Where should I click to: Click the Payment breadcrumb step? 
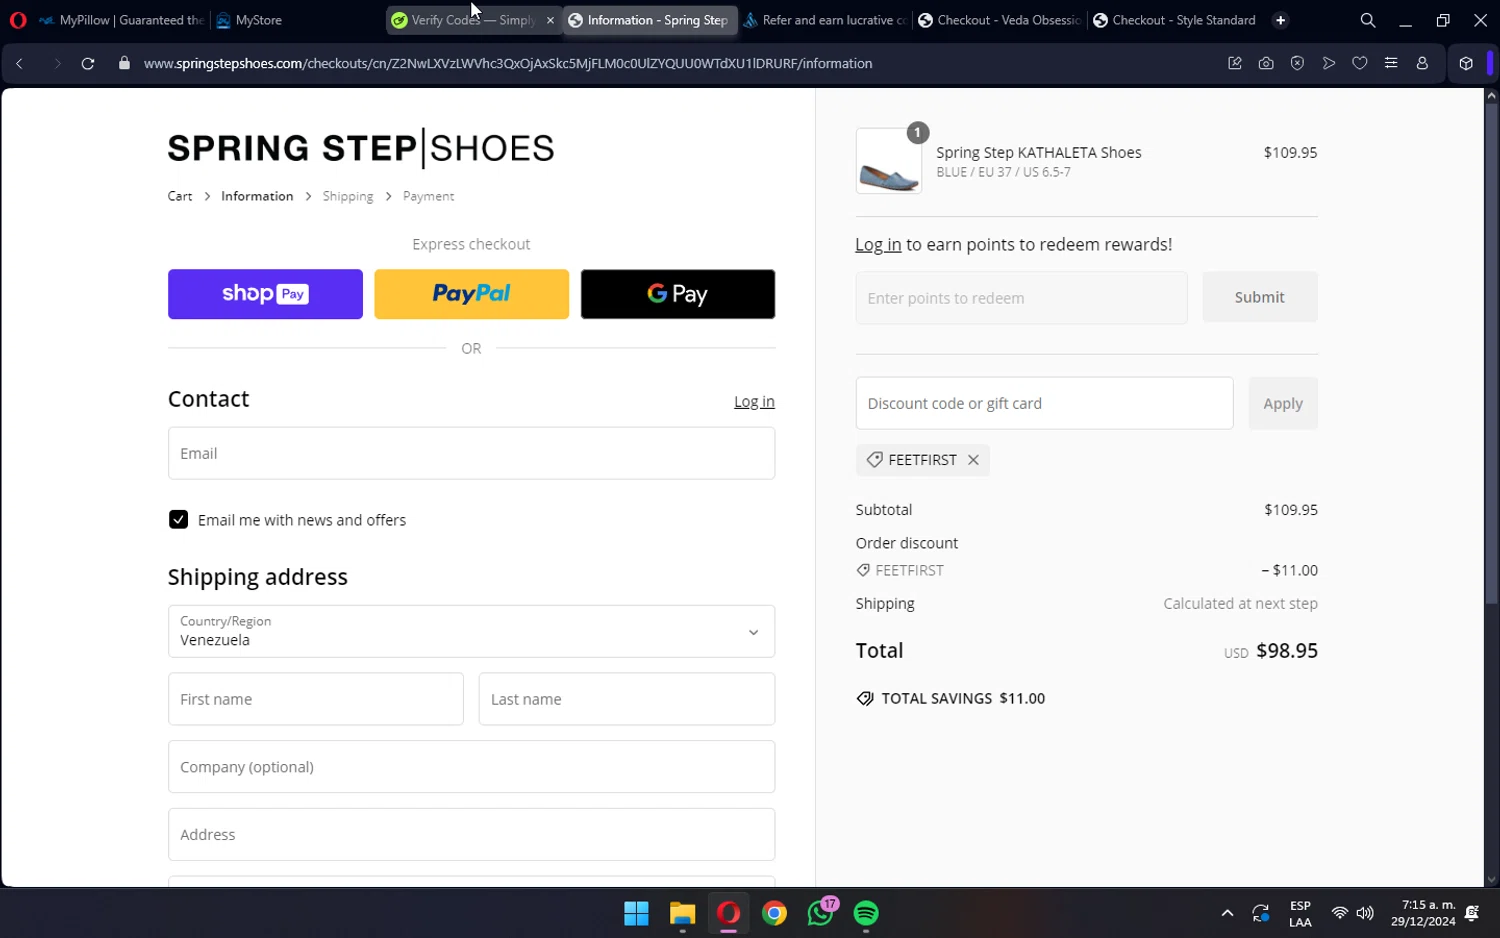(428, 196)
